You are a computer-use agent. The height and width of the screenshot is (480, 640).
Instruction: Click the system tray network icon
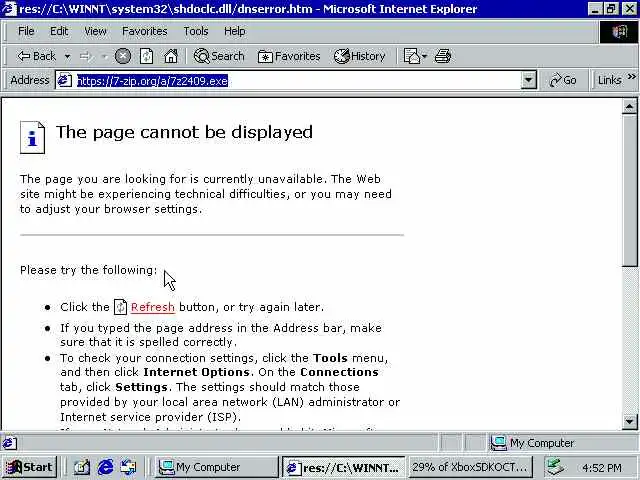point(556,467)
